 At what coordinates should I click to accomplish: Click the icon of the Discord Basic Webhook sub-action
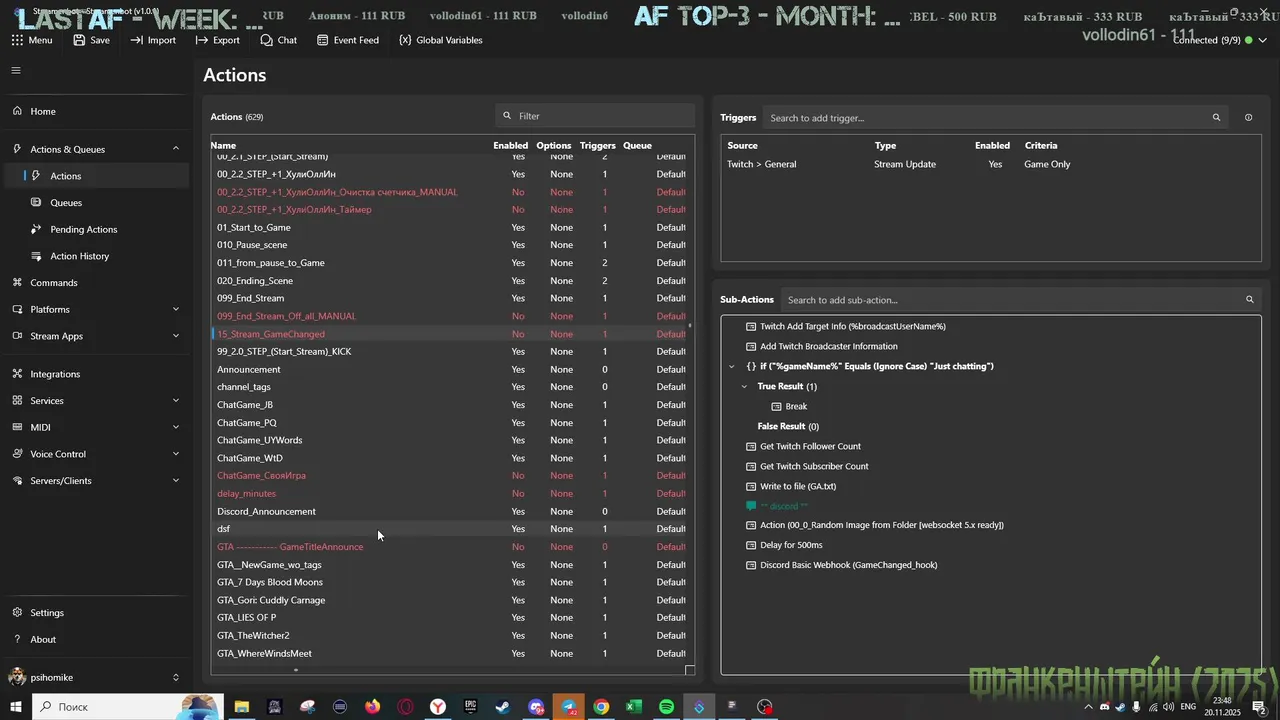pyautogui.click(x=752, y=565)
